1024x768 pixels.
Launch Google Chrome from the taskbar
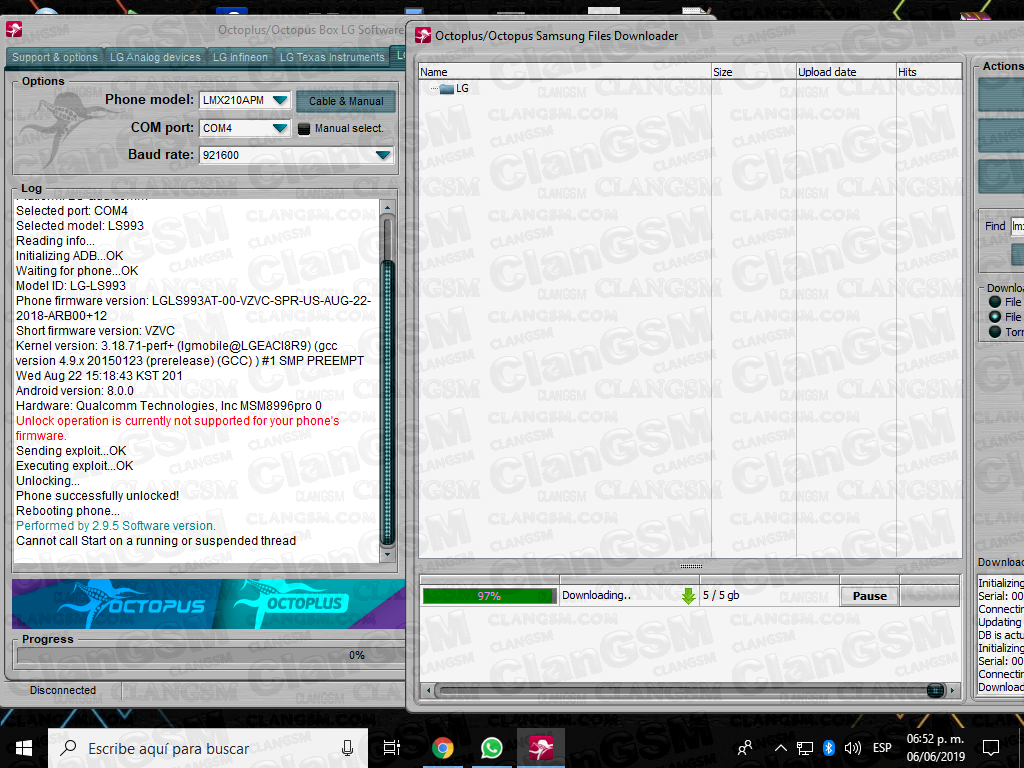click(x=443, y=748)
